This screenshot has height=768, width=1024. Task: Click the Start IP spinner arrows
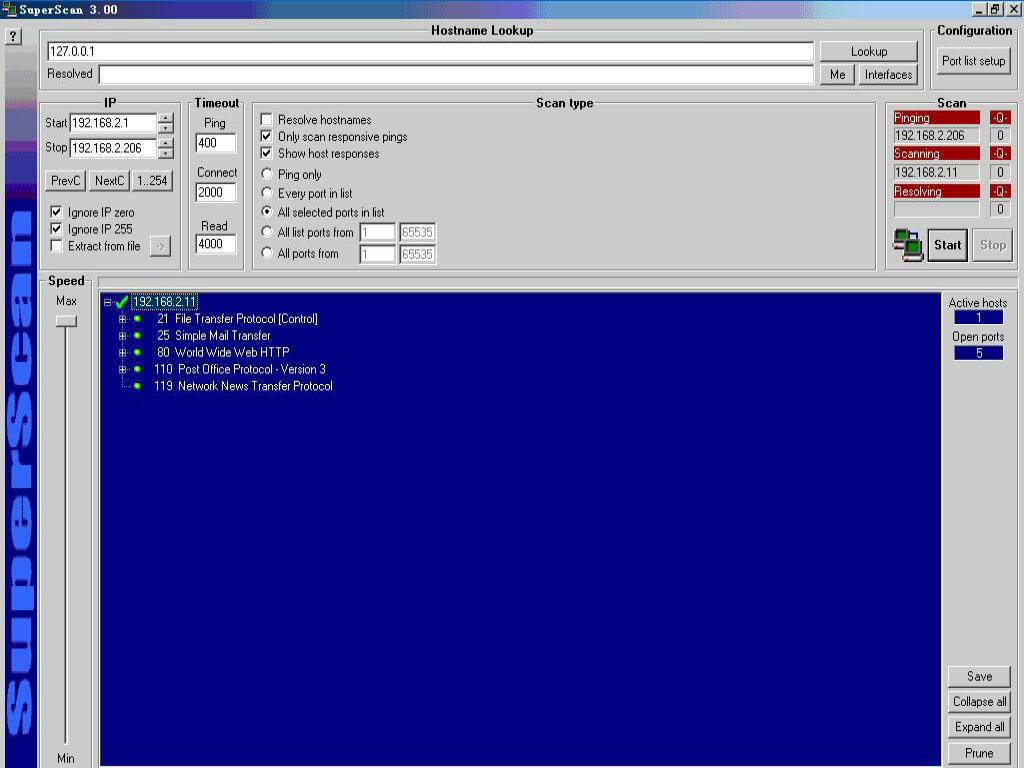(x=166, y=123)
